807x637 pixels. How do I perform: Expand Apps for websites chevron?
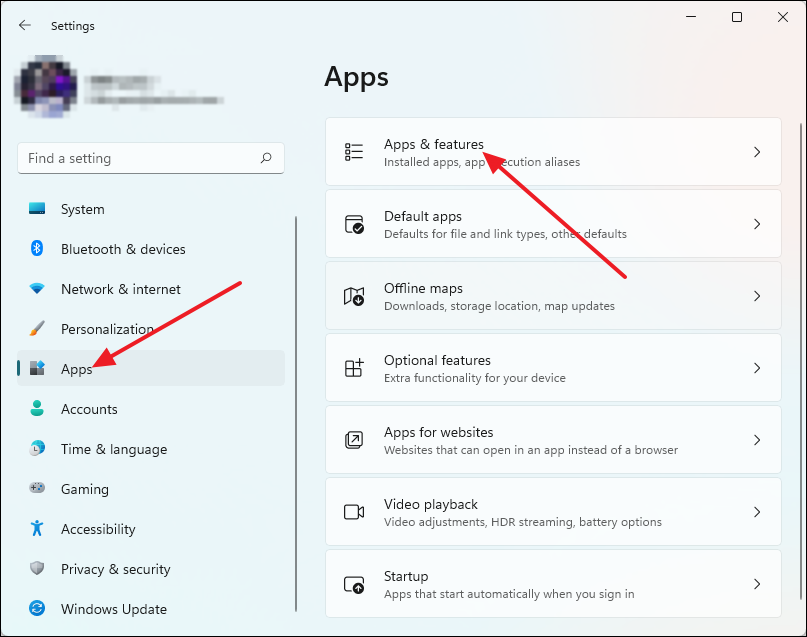[x=757, y=440]
